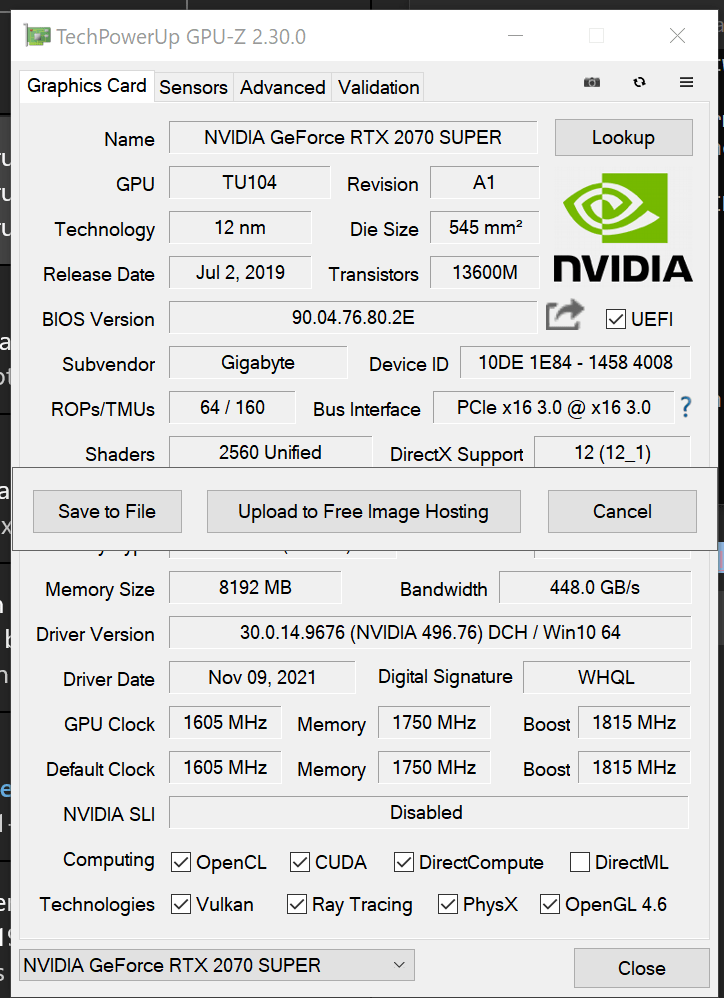Viewport: 724px width, 998px height.
Task: Uncheck the CUDA checkbox
Action: click(x=299, y=861)
